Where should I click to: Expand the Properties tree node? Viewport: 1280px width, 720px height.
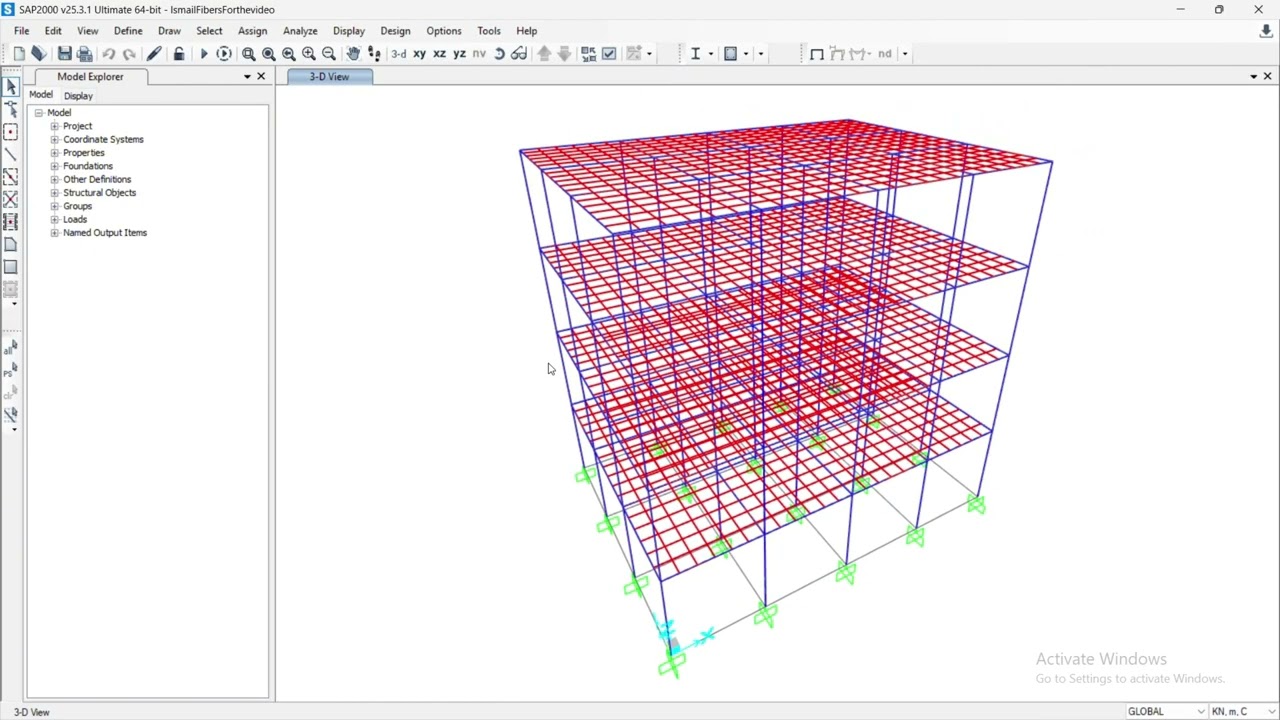55,153
